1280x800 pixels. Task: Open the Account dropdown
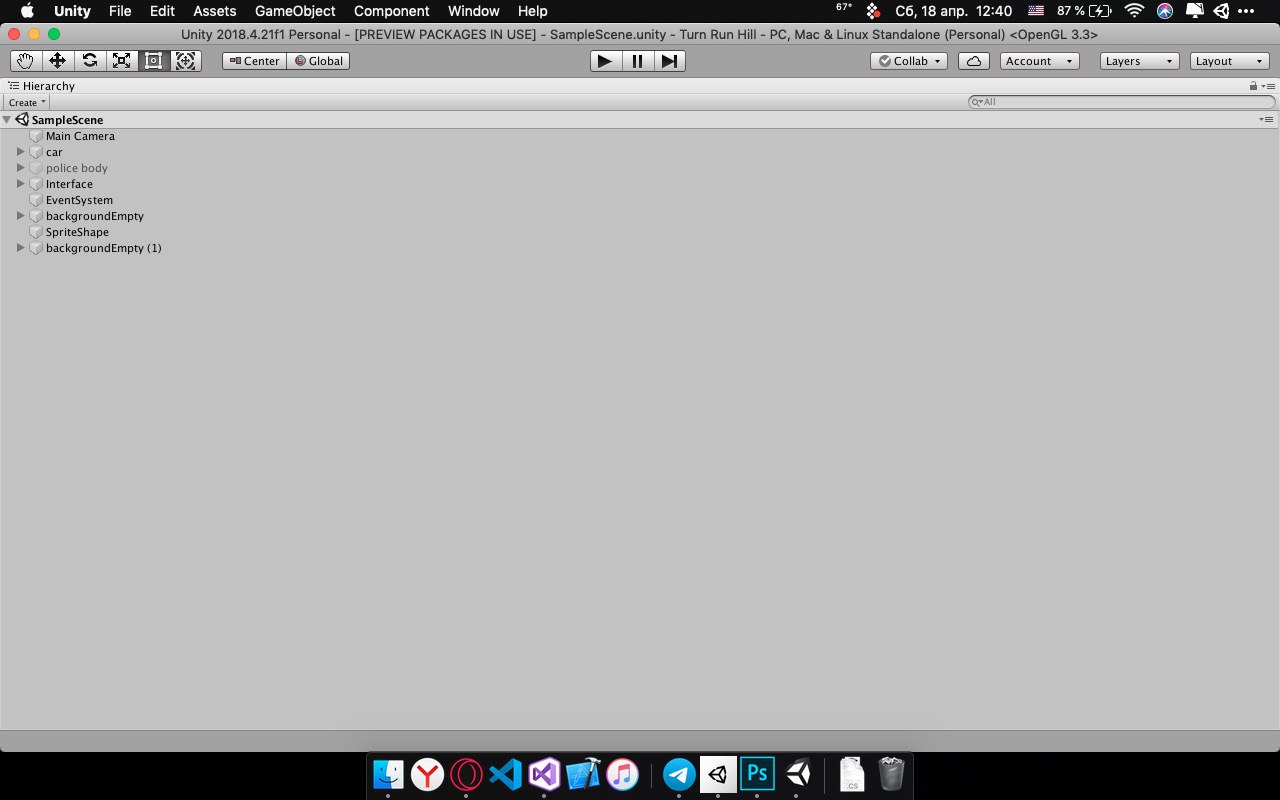click(x=1040, y=61)
